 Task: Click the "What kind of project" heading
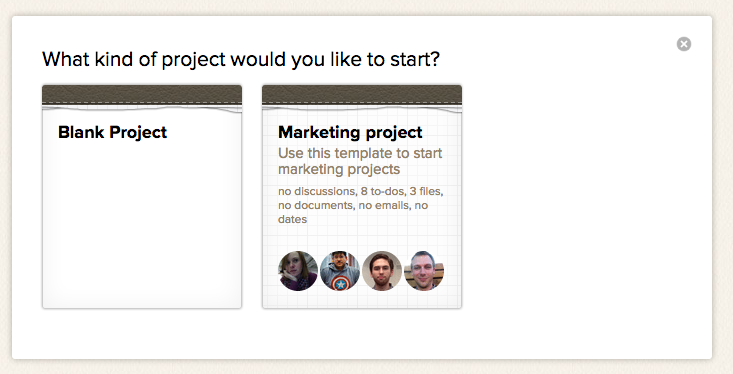[x=241, y=59]
